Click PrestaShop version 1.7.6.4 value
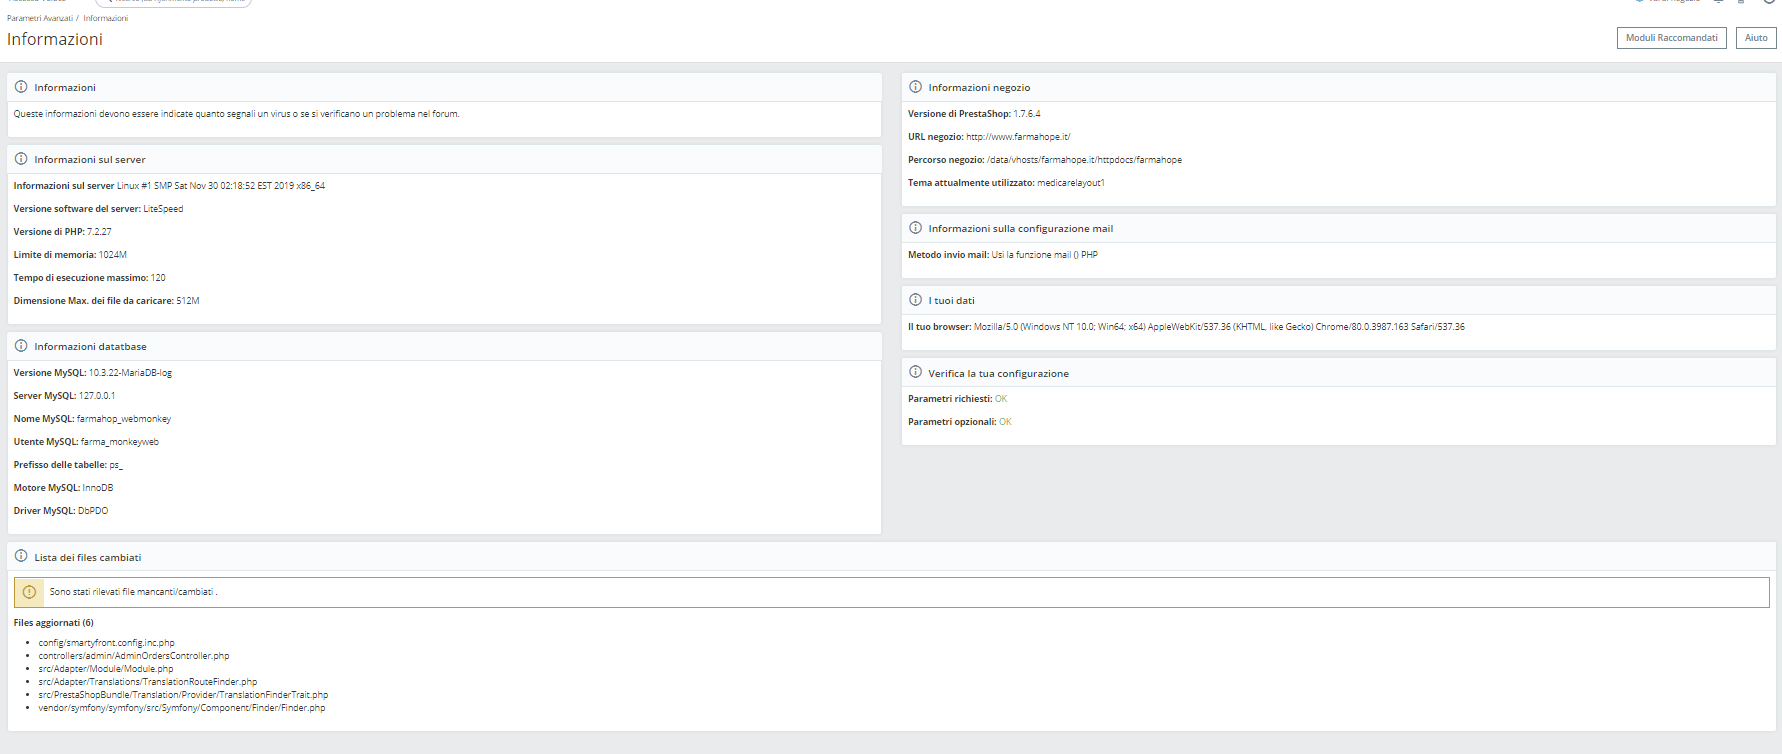The width and height of the screenshot is (1782, 754). [x=1027, y=114]
